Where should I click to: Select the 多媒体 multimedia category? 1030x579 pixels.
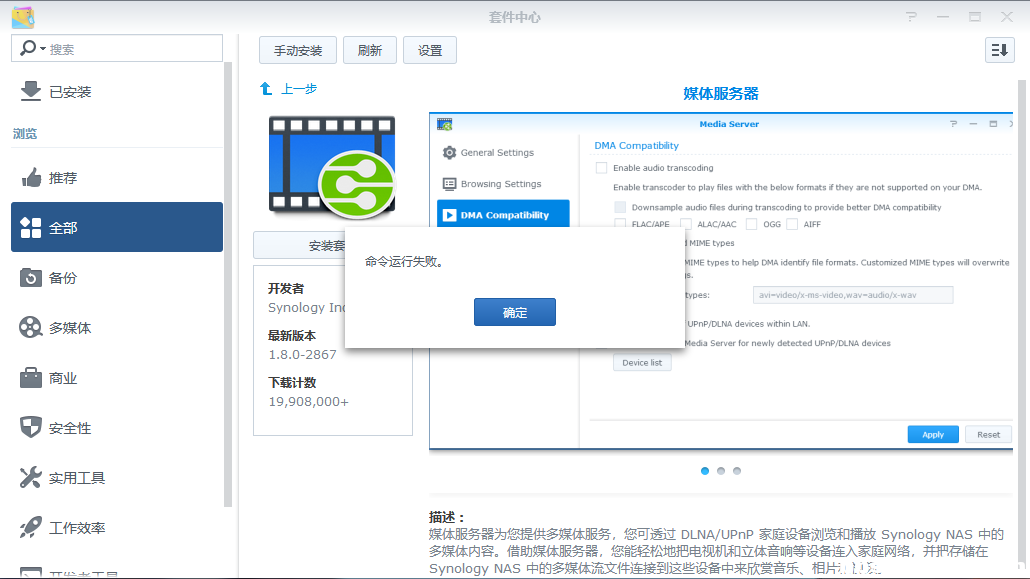(x=117, y=328)
